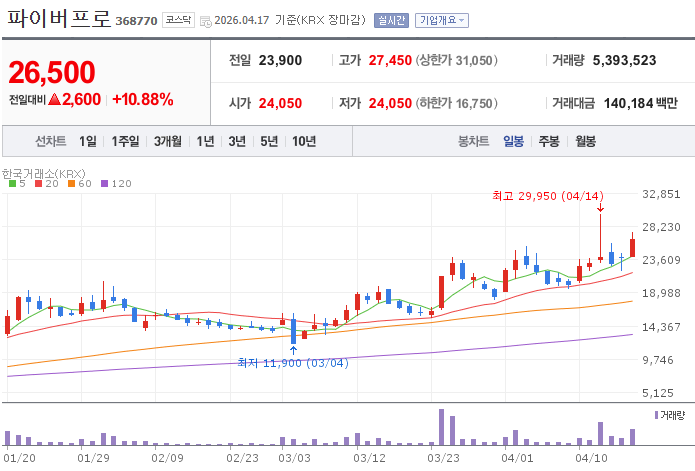
Task: Click the calendar clock icon beside the date
Action: (x=206, y=21)
